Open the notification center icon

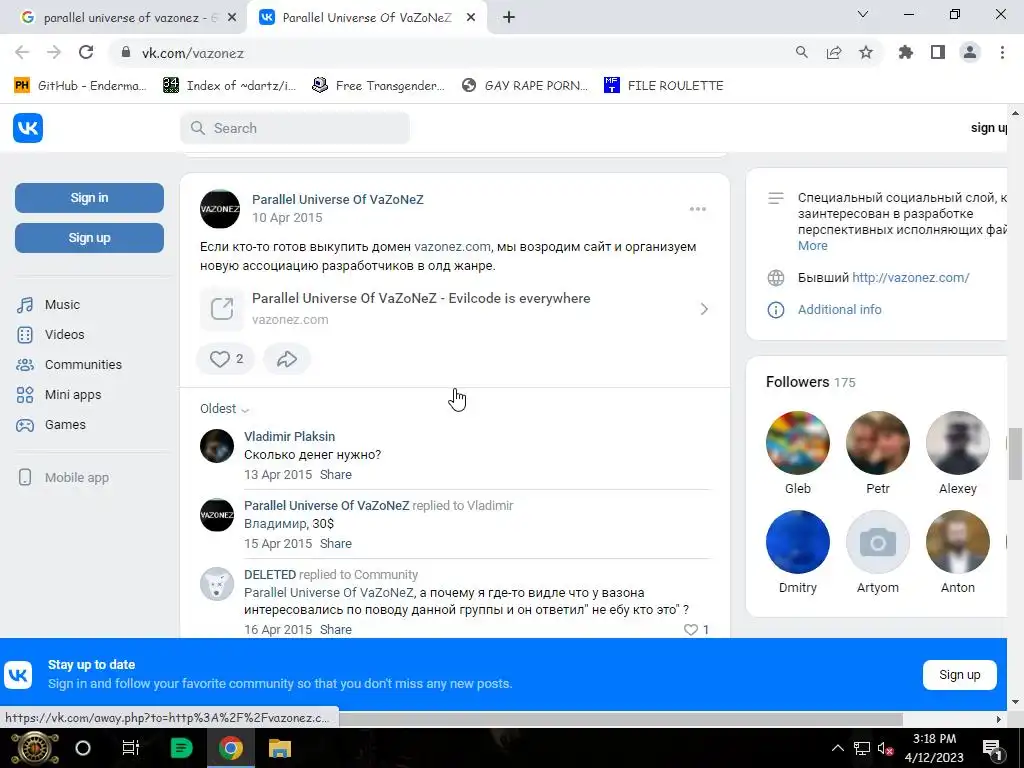[x=991, y=748]
